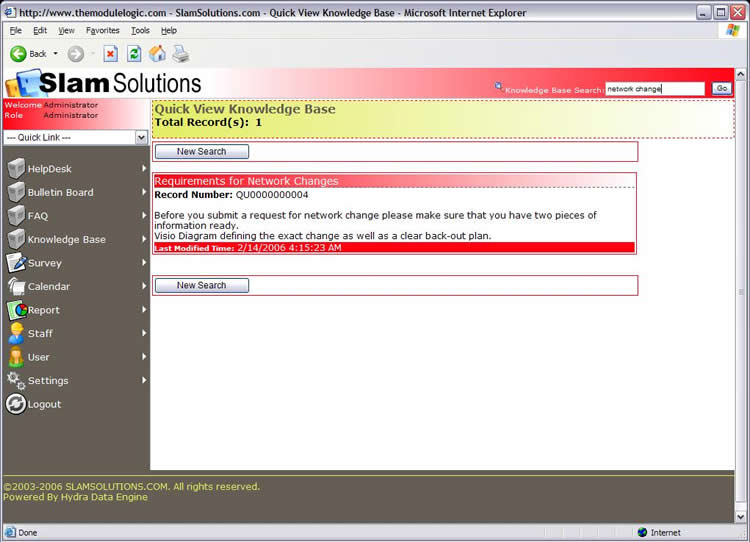
Task: Click the Calendar icon in sidebar
Action: tap(16, 286)
